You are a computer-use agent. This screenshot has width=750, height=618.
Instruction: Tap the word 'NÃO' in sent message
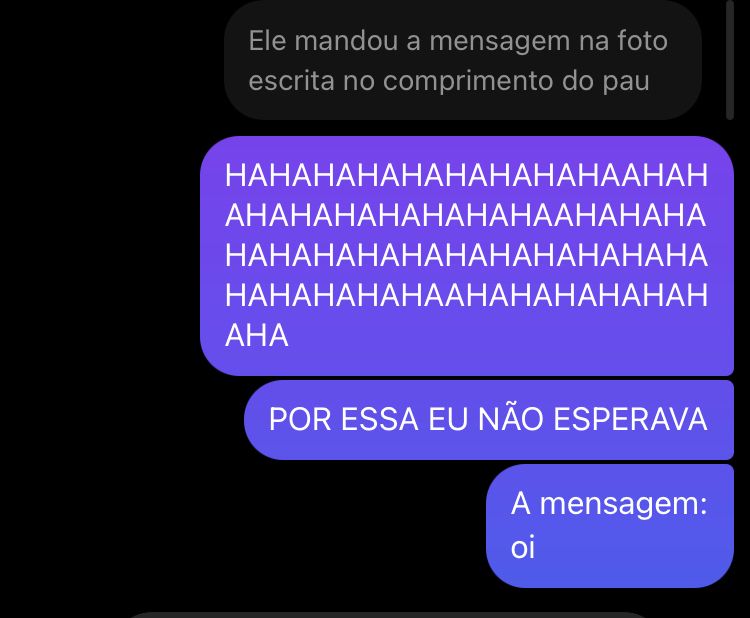coord(511,418)
